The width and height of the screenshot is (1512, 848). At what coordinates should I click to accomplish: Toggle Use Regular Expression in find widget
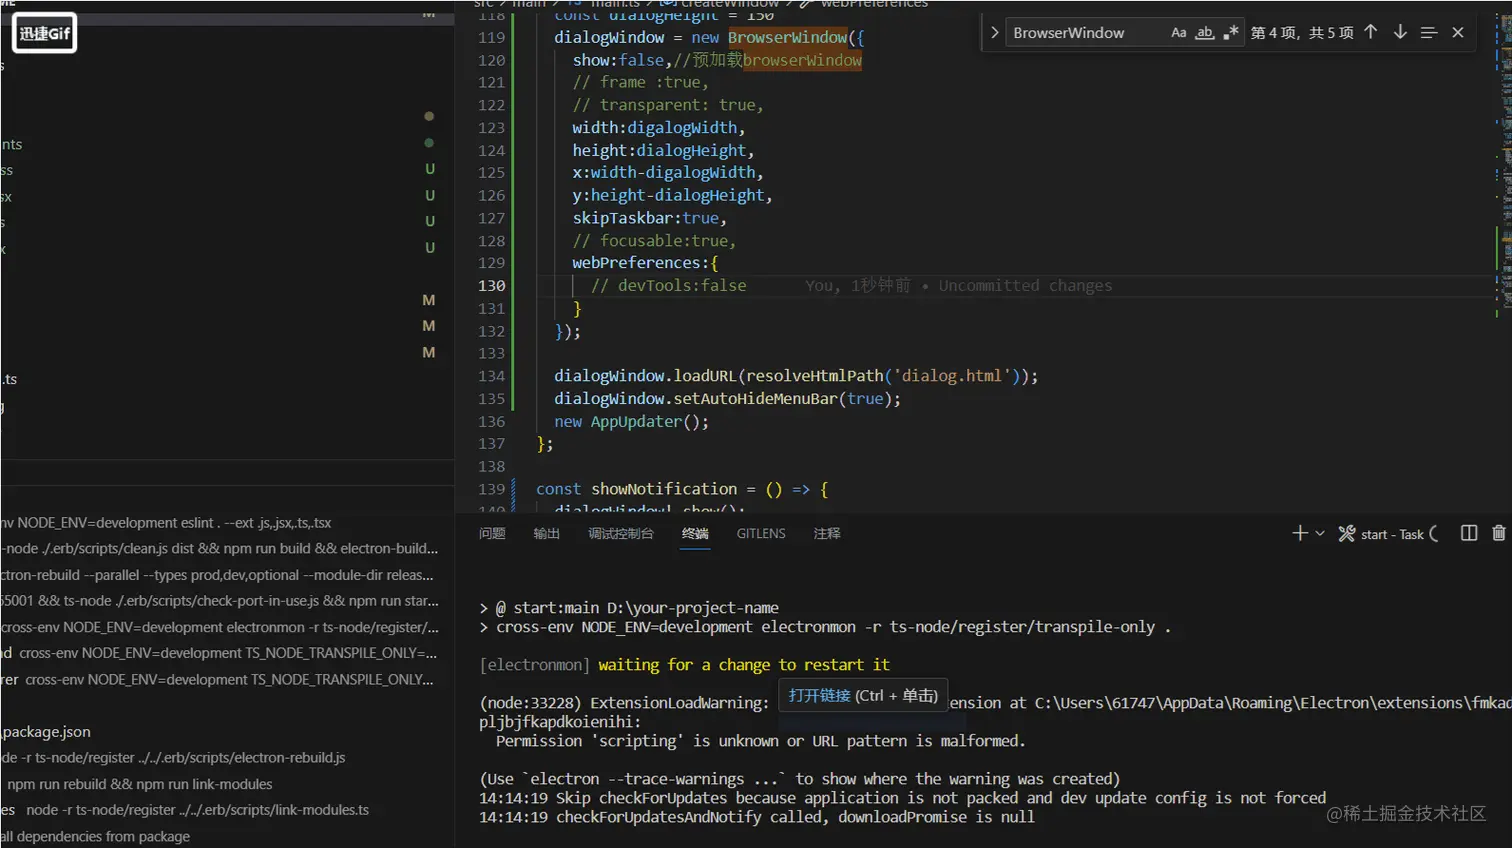(1231, 33)
